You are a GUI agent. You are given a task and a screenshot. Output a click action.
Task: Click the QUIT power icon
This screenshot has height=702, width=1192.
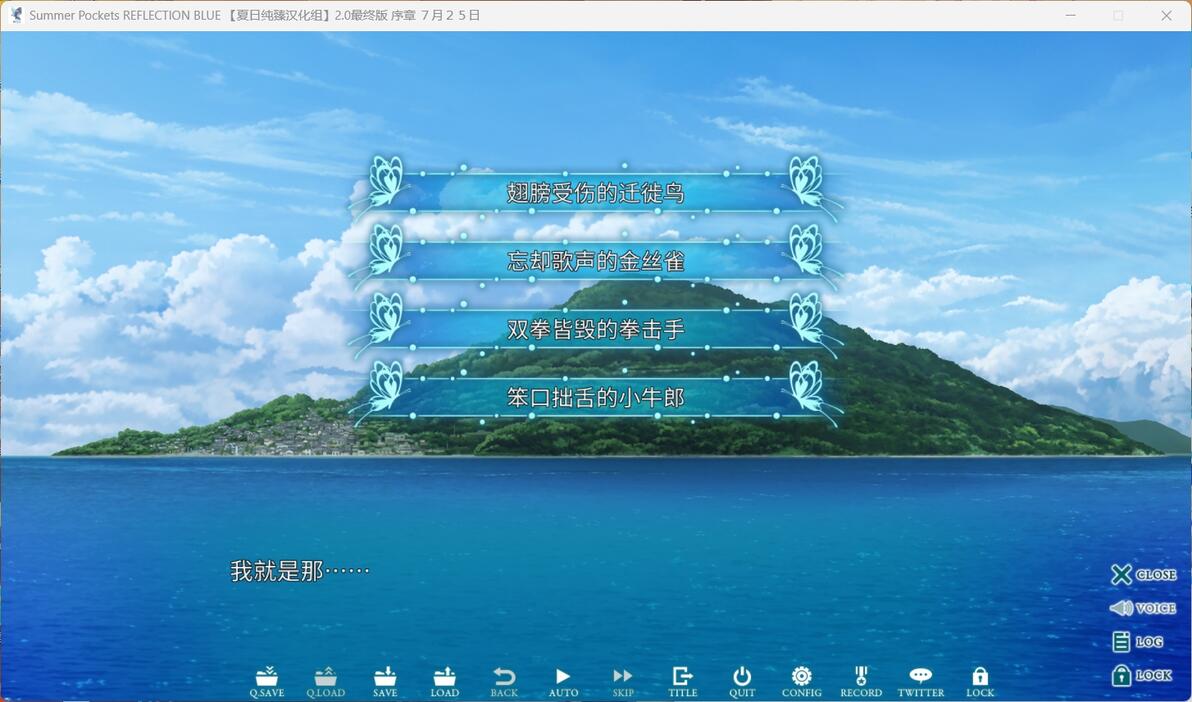pos(742,682)
